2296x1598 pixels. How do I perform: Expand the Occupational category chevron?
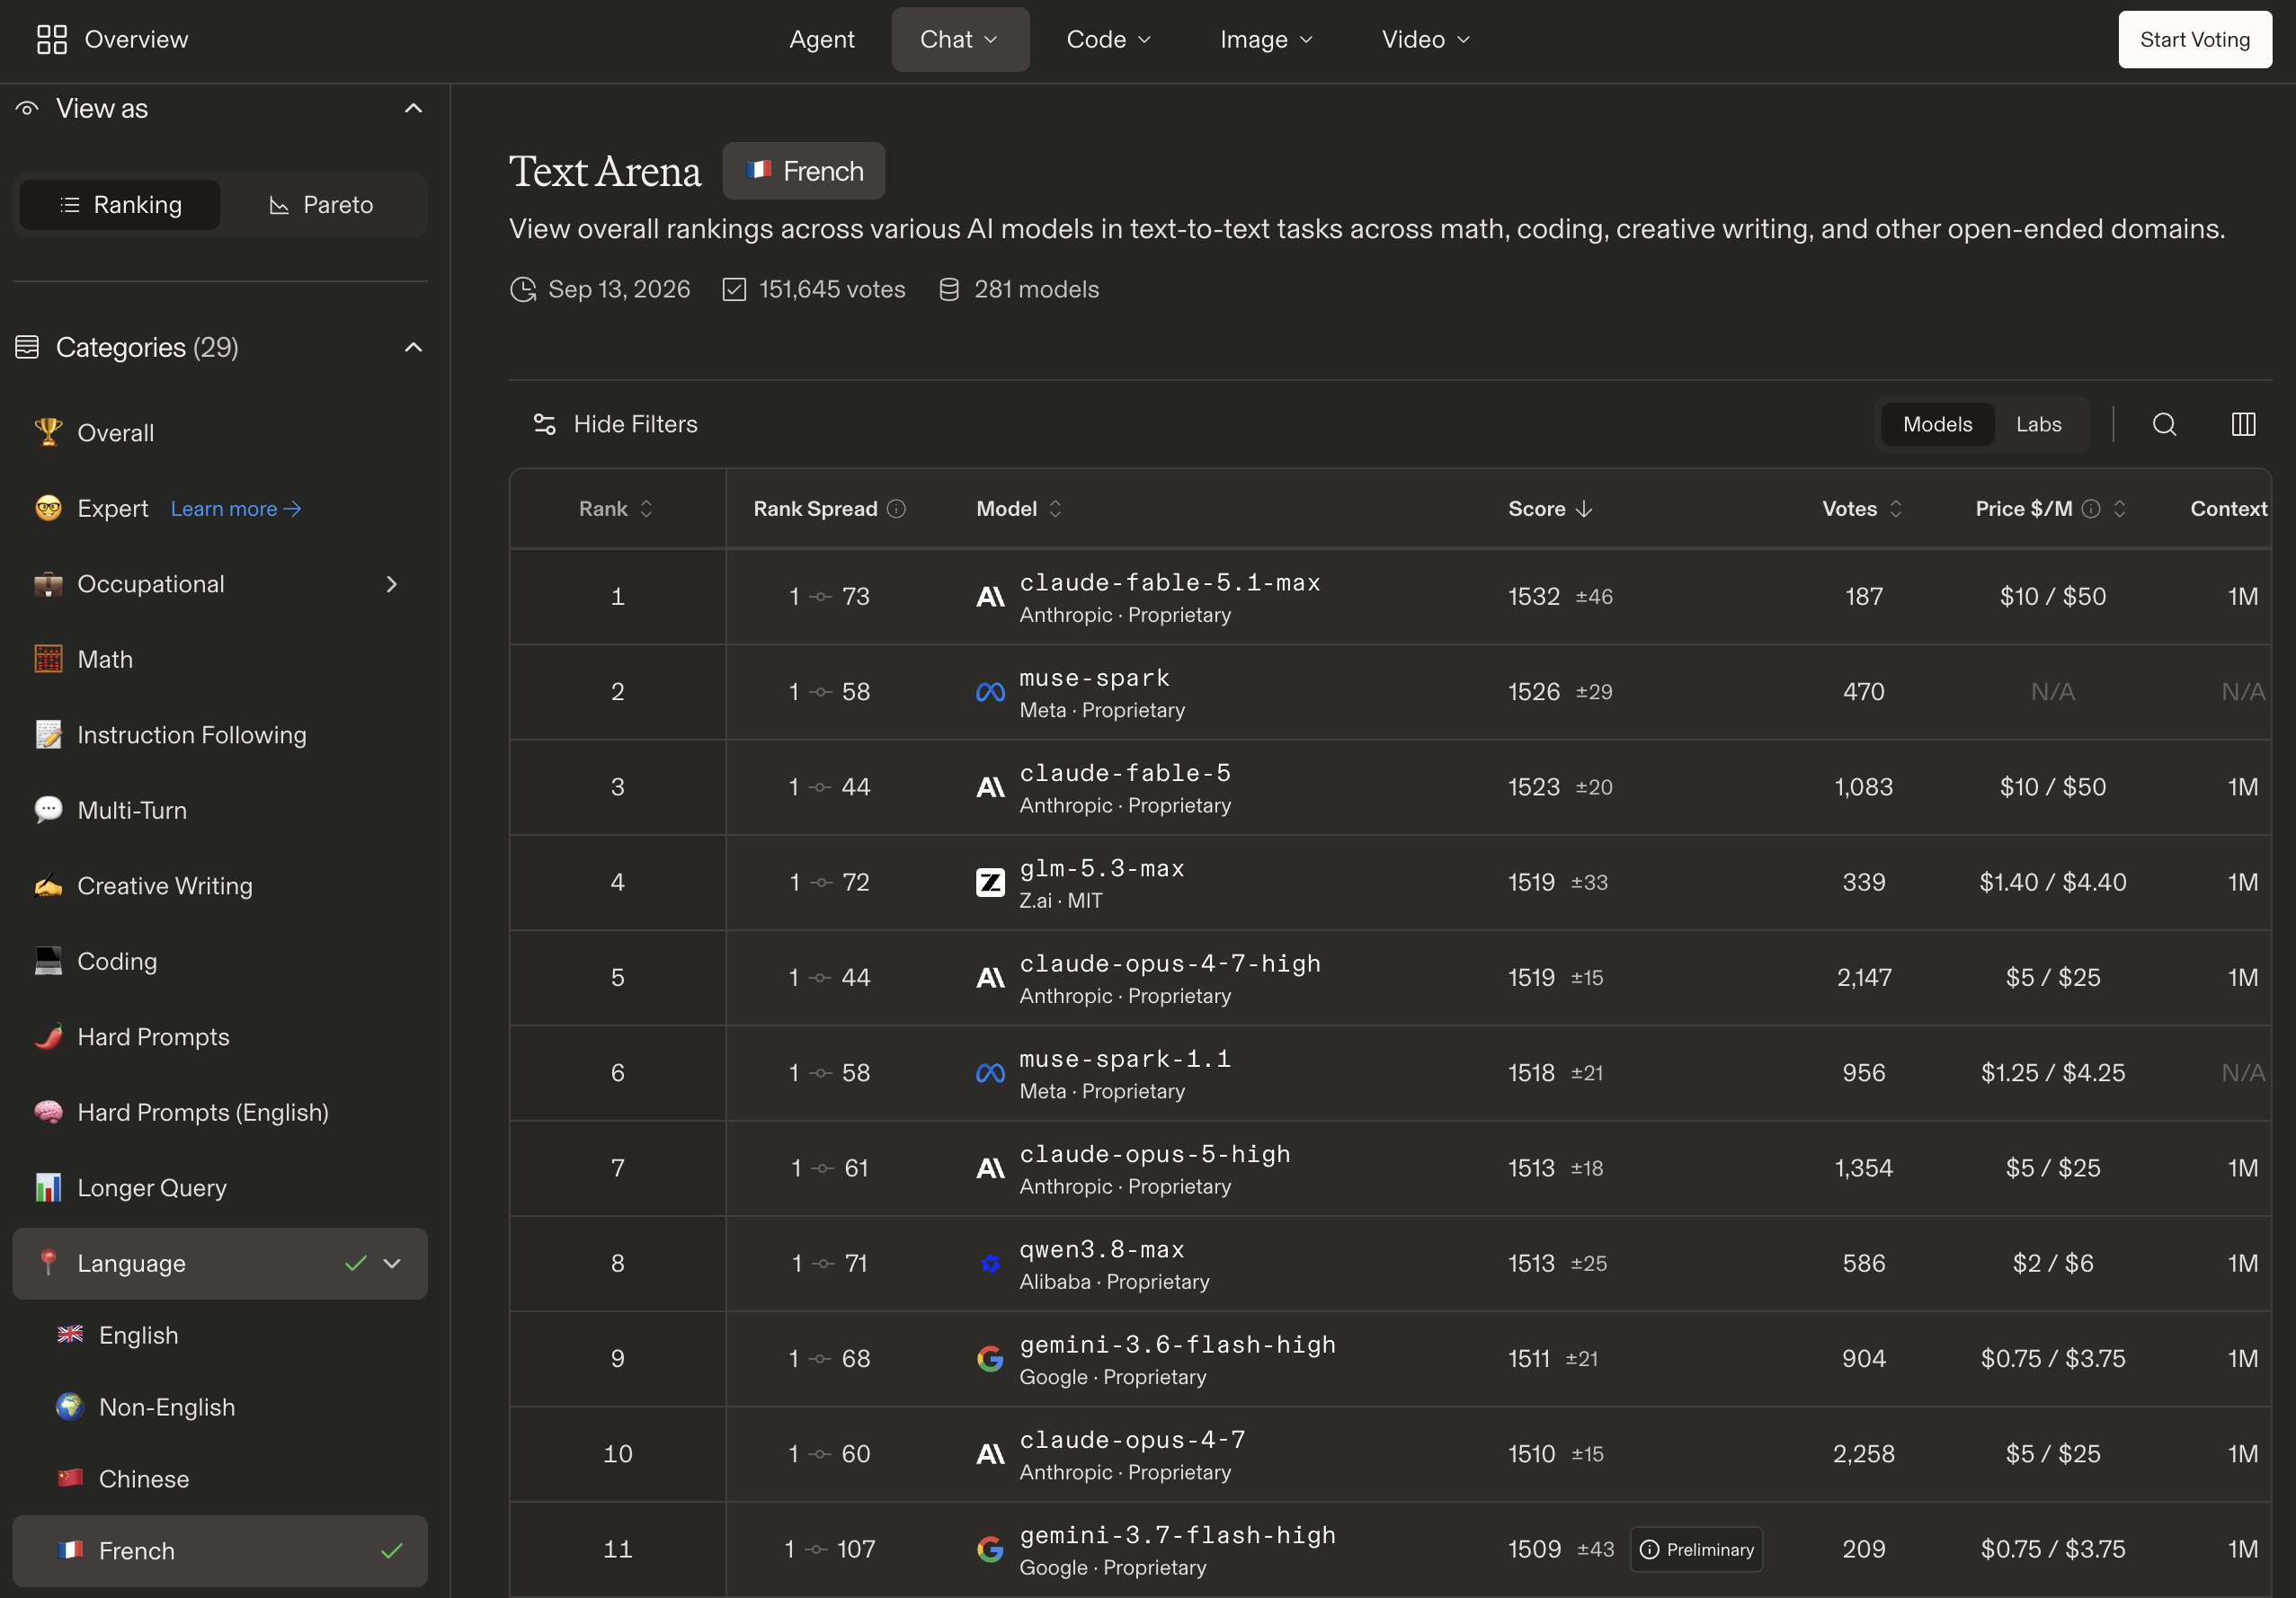392,584
